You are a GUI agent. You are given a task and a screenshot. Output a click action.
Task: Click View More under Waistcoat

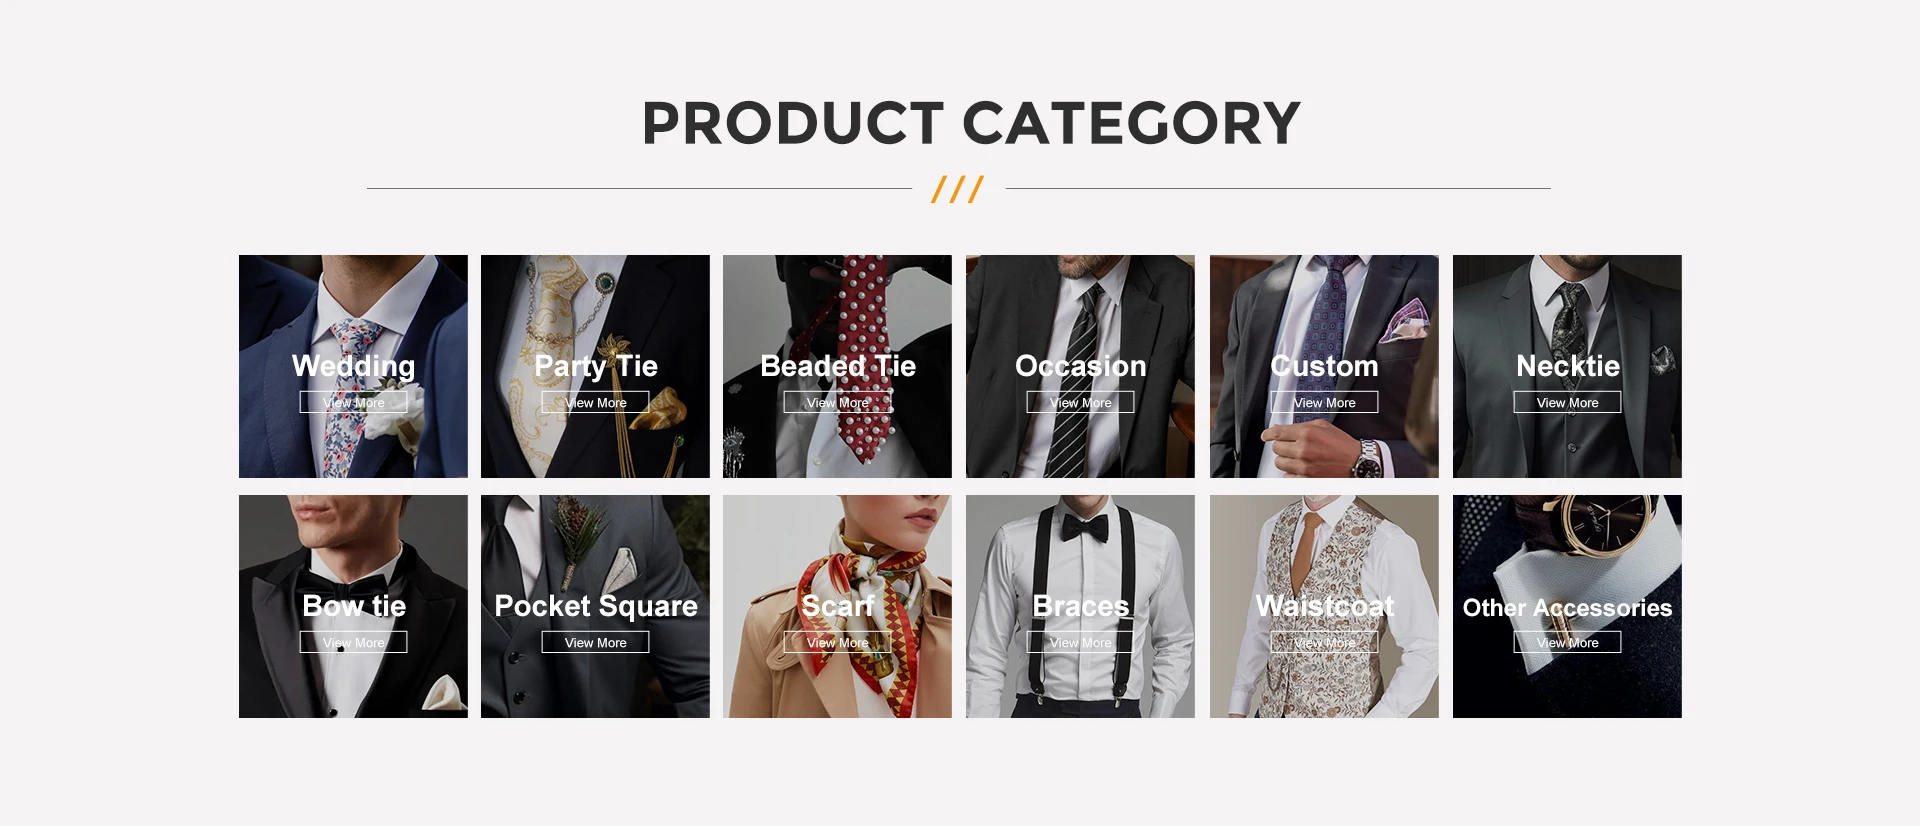(1324, 642)
